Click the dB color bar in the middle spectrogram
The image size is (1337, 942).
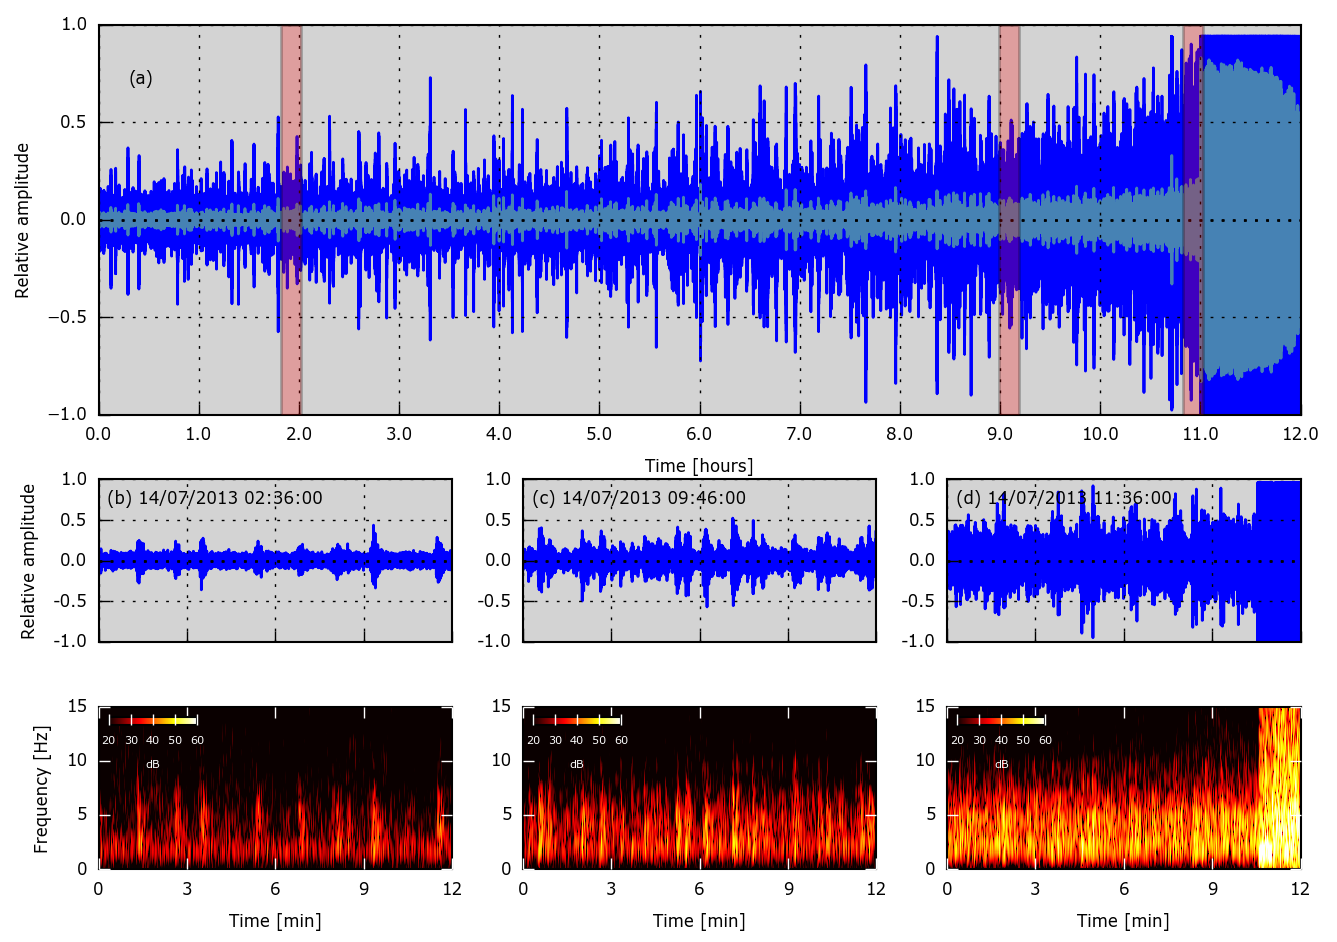(577, 720)
